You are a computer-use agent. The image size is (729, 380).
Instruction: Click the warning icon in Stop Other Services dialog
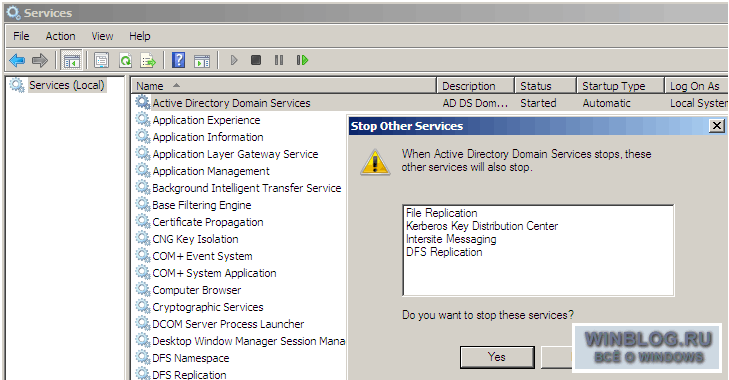[375, 162]
